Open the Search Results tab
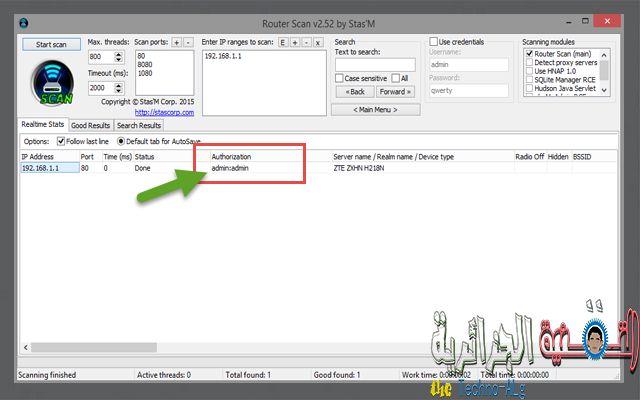The width and height of the screenshot is (640, 400). pyautogui.click(x=139, y=125)
